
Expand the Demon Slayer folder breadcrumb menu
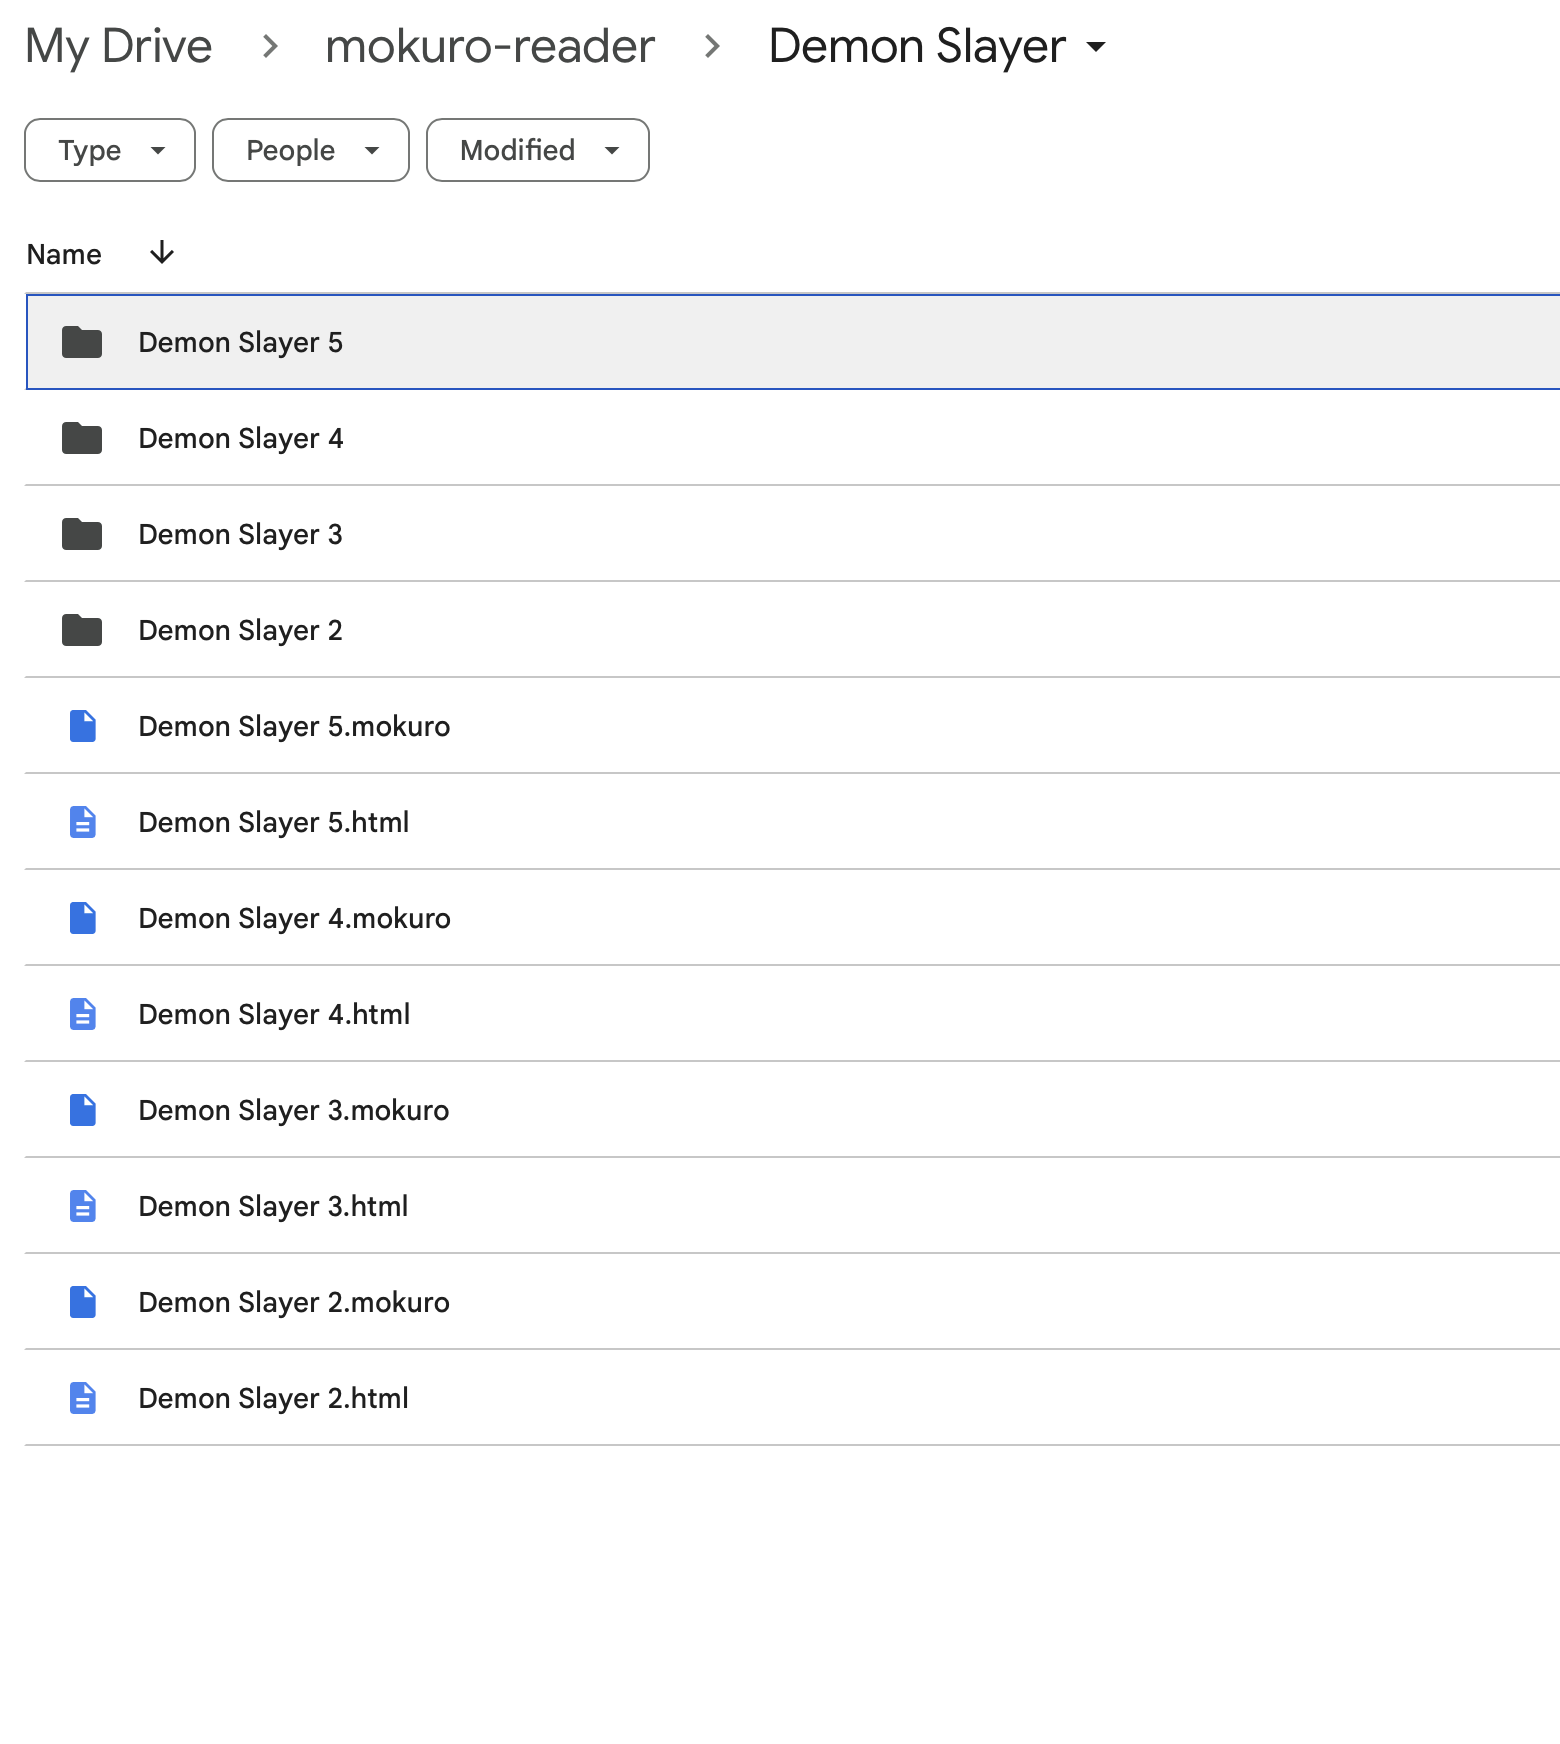[937, 46]
